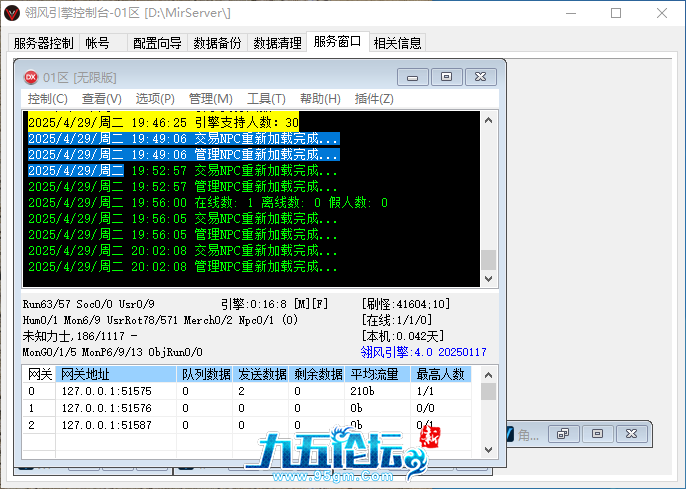Close the minimized 角... child window
This screenshot has height=489, width=686.
(x=631, y=434)
